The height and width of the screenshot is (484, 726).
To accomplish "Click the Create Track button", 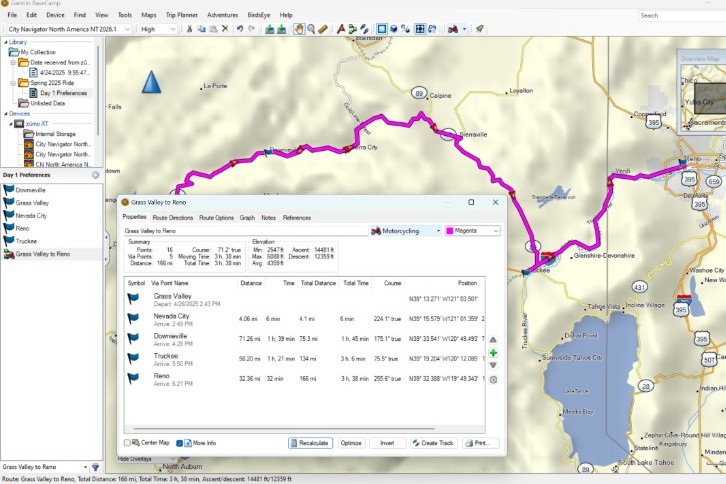I will [434, 443].
